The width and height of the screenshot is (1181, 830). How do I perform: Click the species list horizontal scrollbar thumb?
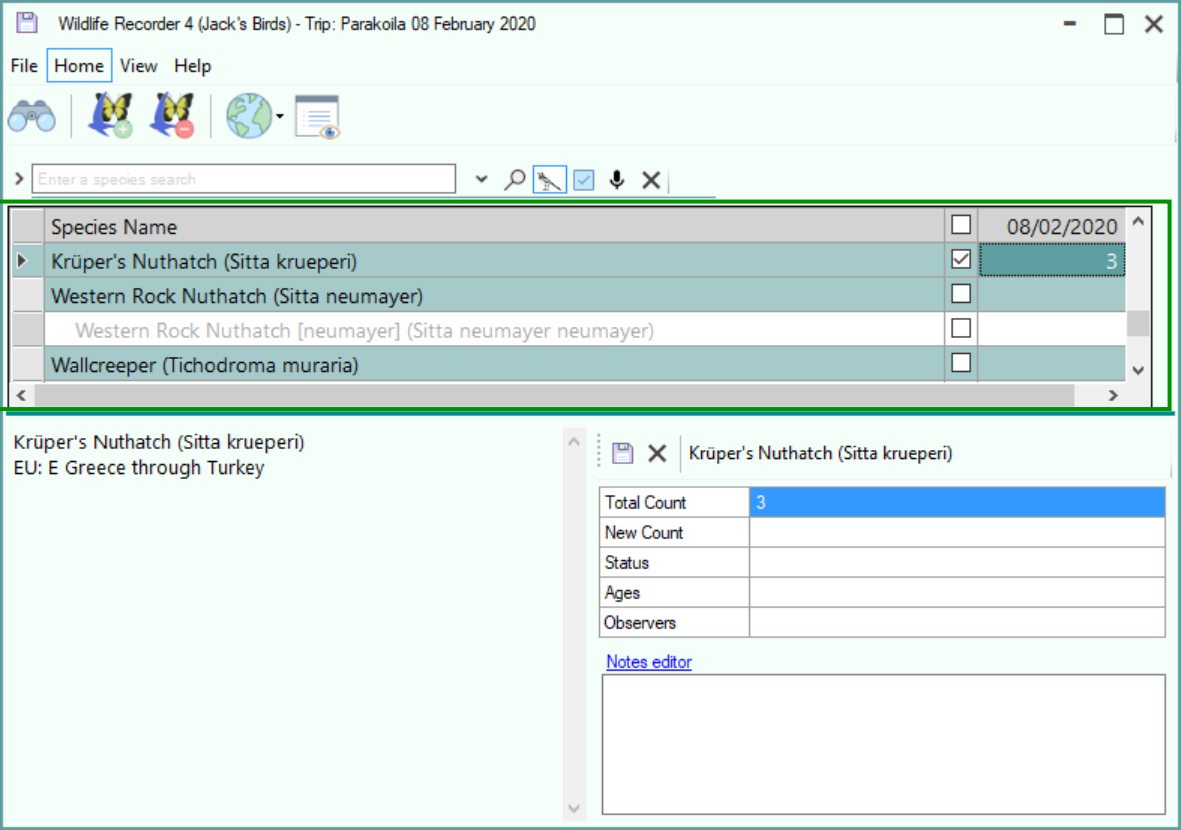[554, 395]
